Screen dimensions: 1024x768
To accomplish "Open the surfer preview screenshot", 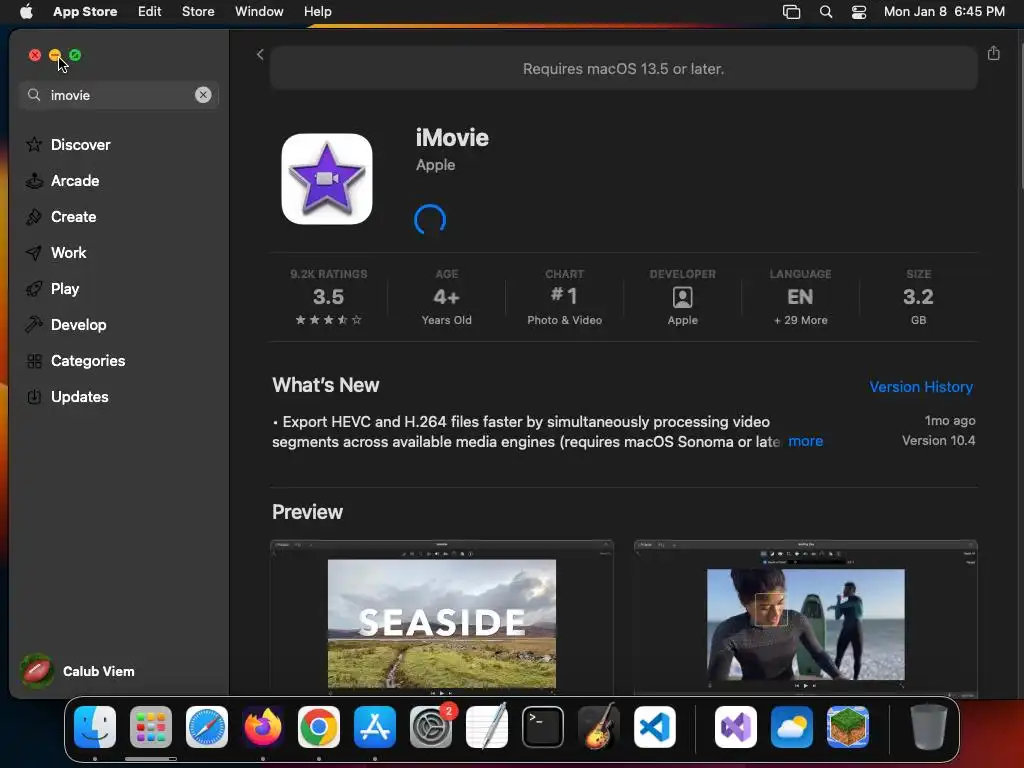I will 805,618.
